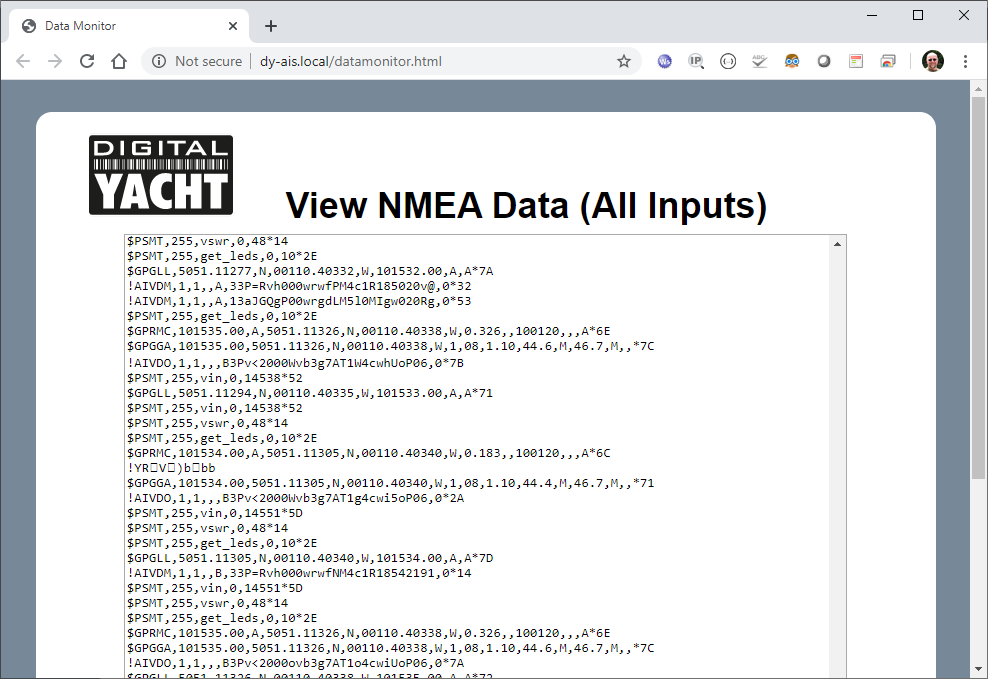Viewport: 988px width, 679px height.
Task: Open the blue WS extension icon
Action: tap(664, 61)
